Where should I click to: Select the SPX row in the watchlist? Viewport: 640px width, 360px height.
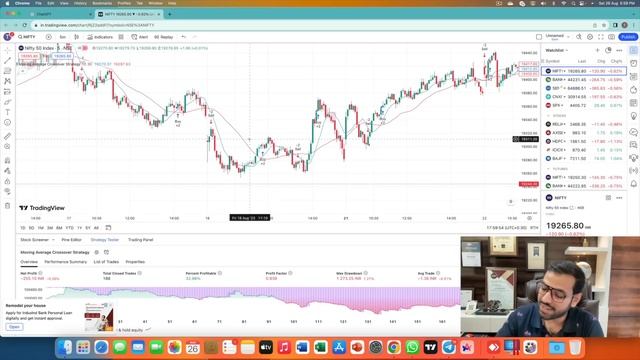pos(584,105)
